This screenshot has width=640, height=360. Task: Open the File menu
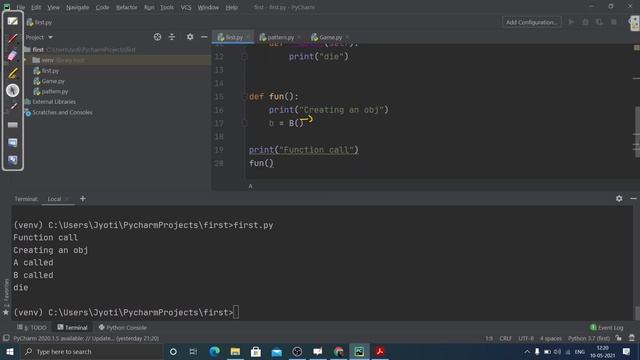[x=21, y=7]
